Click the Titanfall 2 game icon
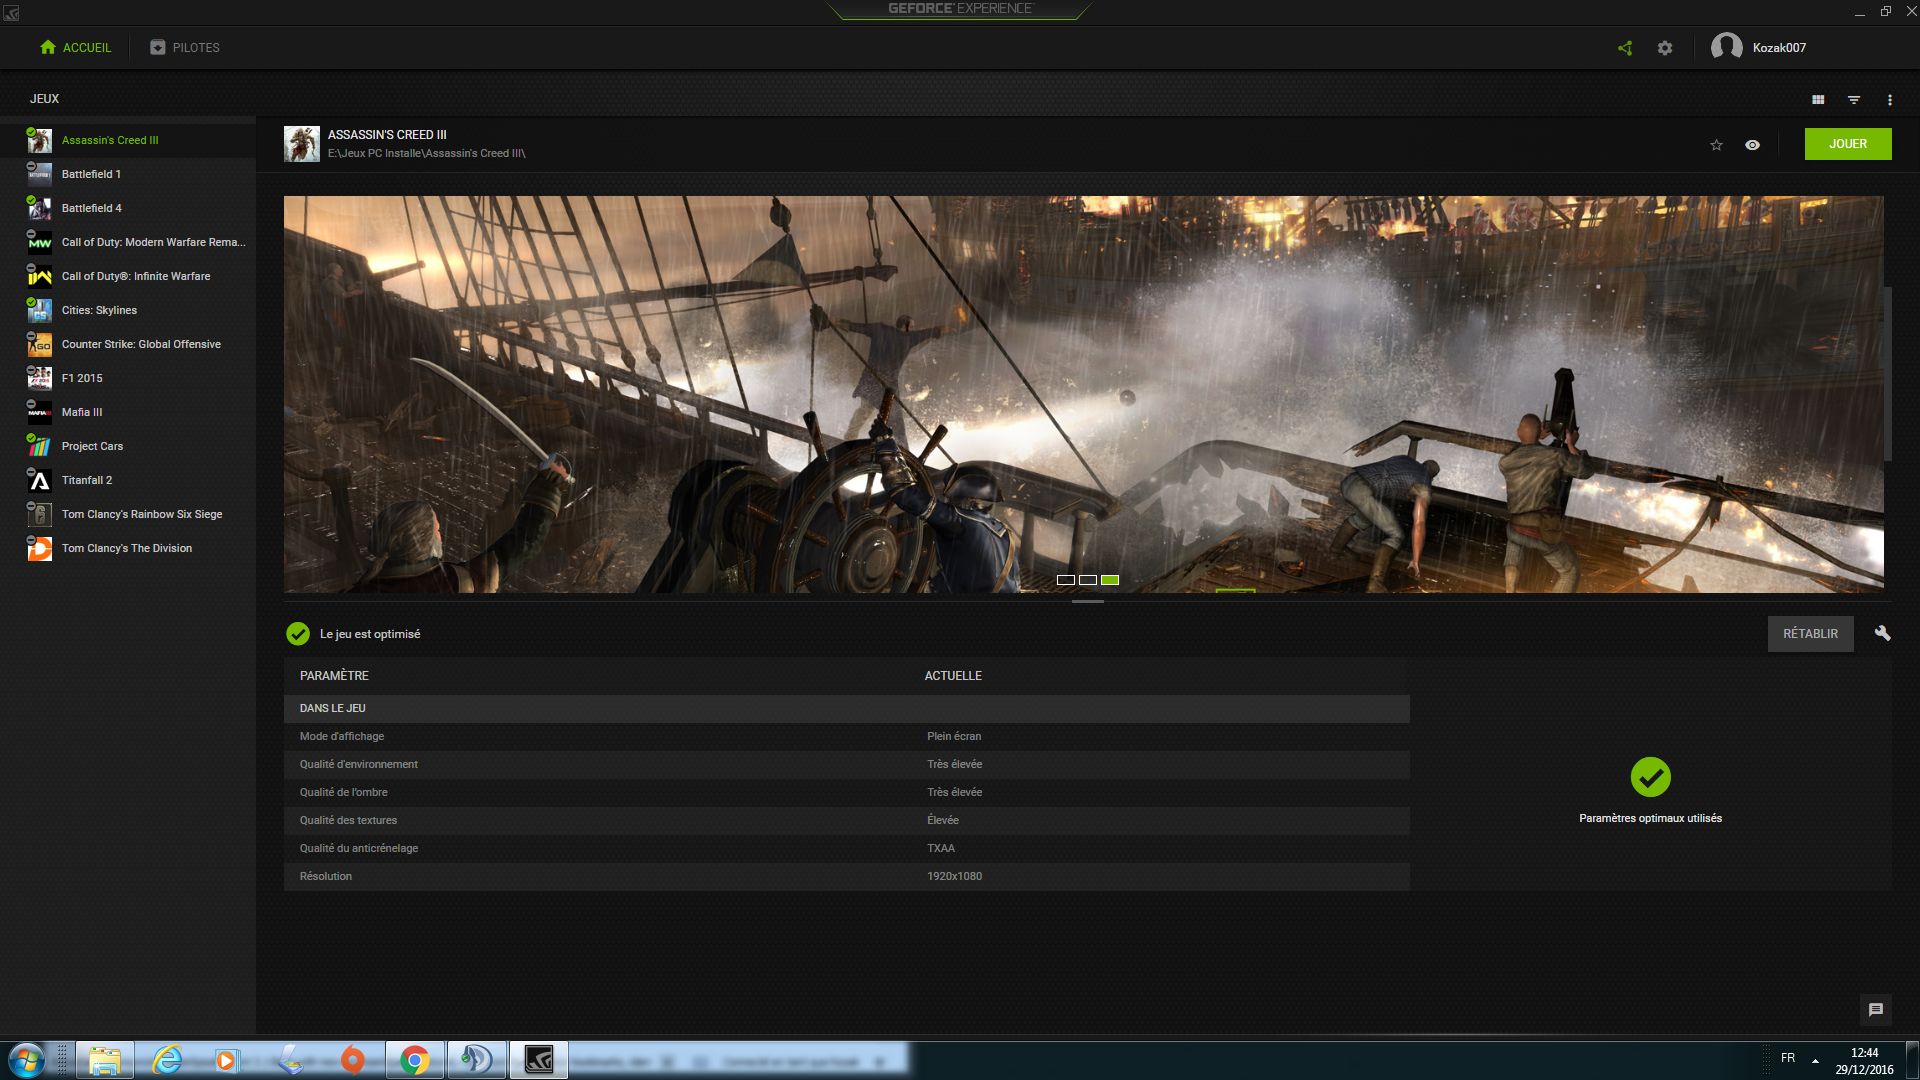 pos(40,481)
